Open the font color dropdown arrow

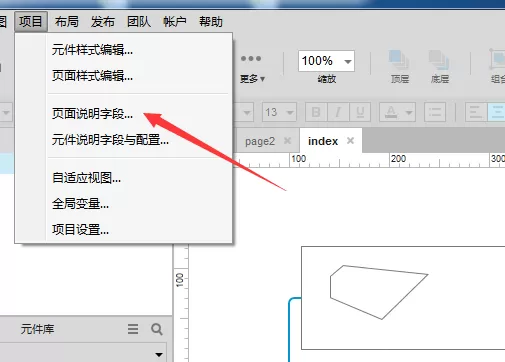pos(409,112)
